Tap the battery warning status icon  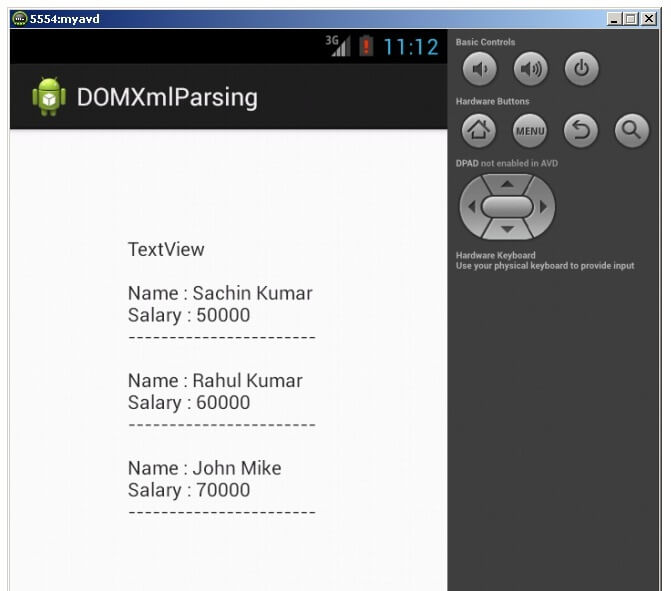(x=366, y=46)
